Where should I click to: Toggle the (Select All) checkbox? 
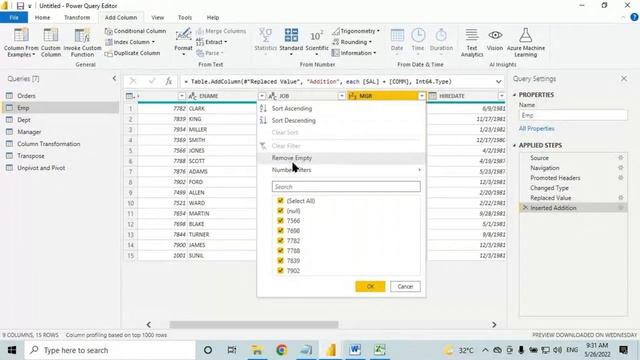pos(280,201)
